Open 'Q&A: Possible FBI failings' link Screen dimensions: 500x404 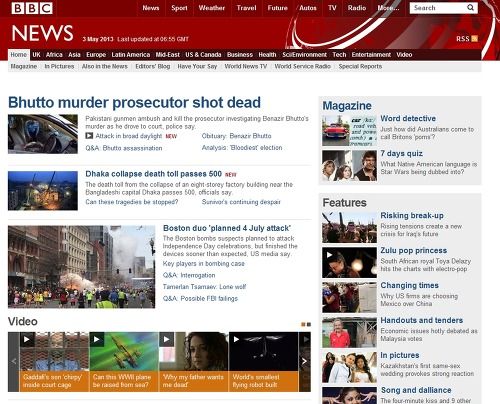(200, 299)
